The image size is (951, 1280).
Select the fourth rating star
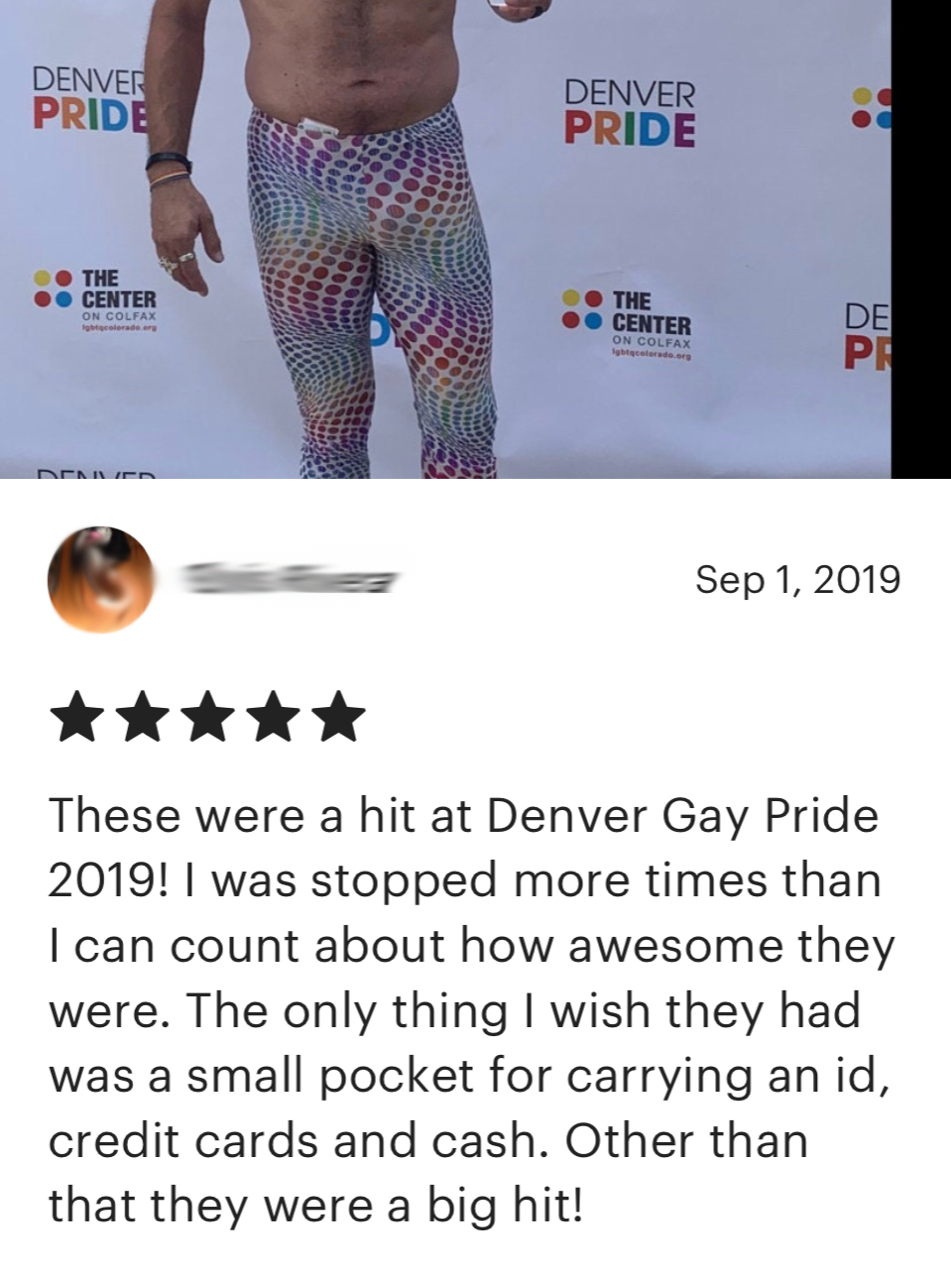click(x=273, y=717)
